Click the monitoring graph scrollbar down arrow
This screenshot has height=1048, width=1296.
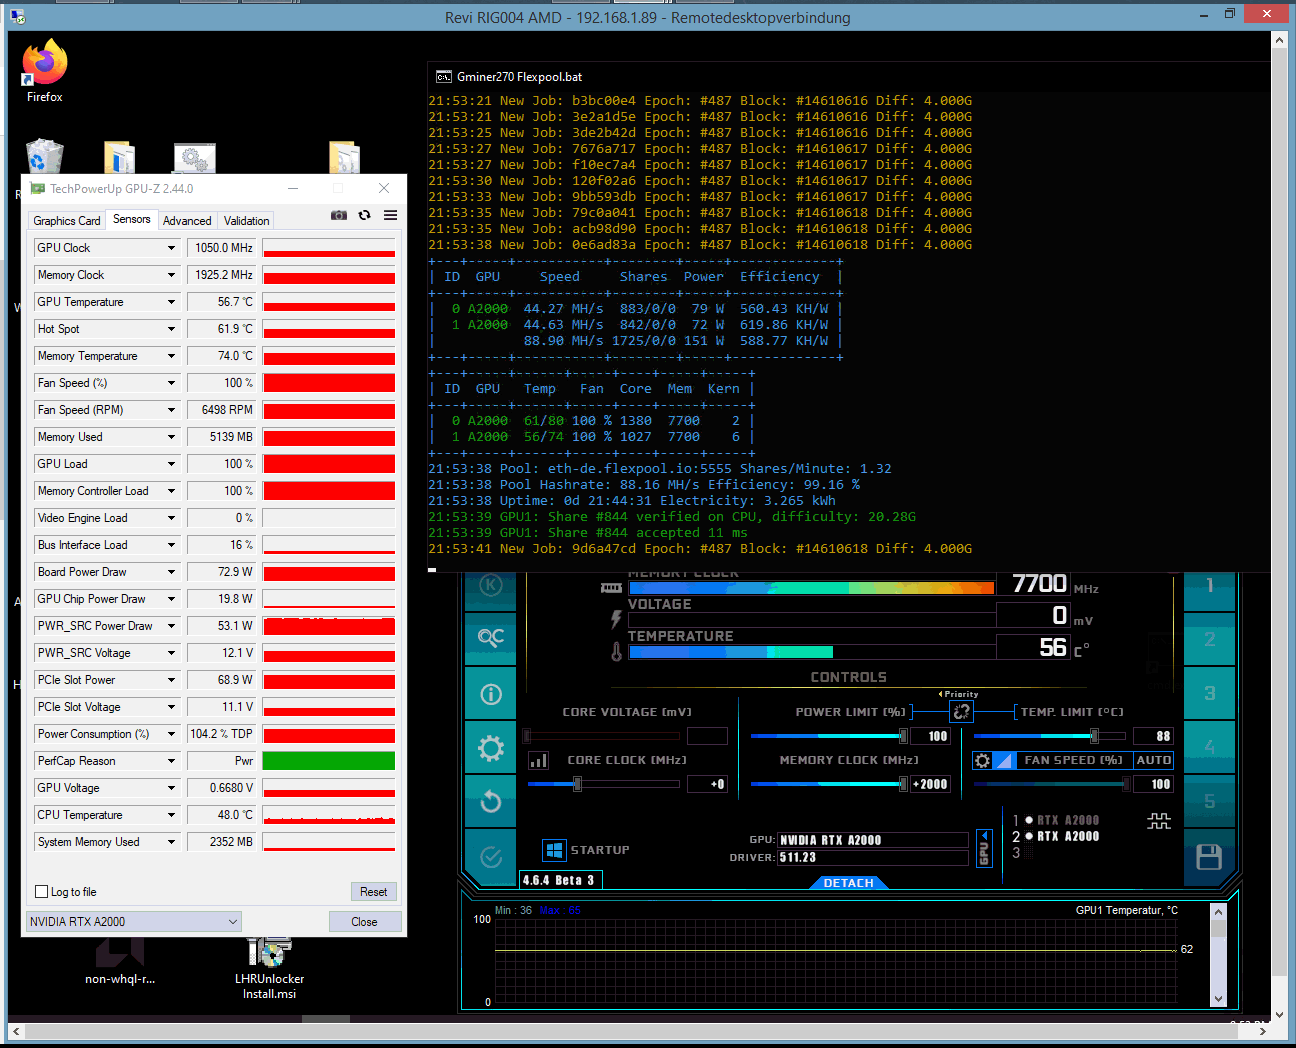(1218, 998)
